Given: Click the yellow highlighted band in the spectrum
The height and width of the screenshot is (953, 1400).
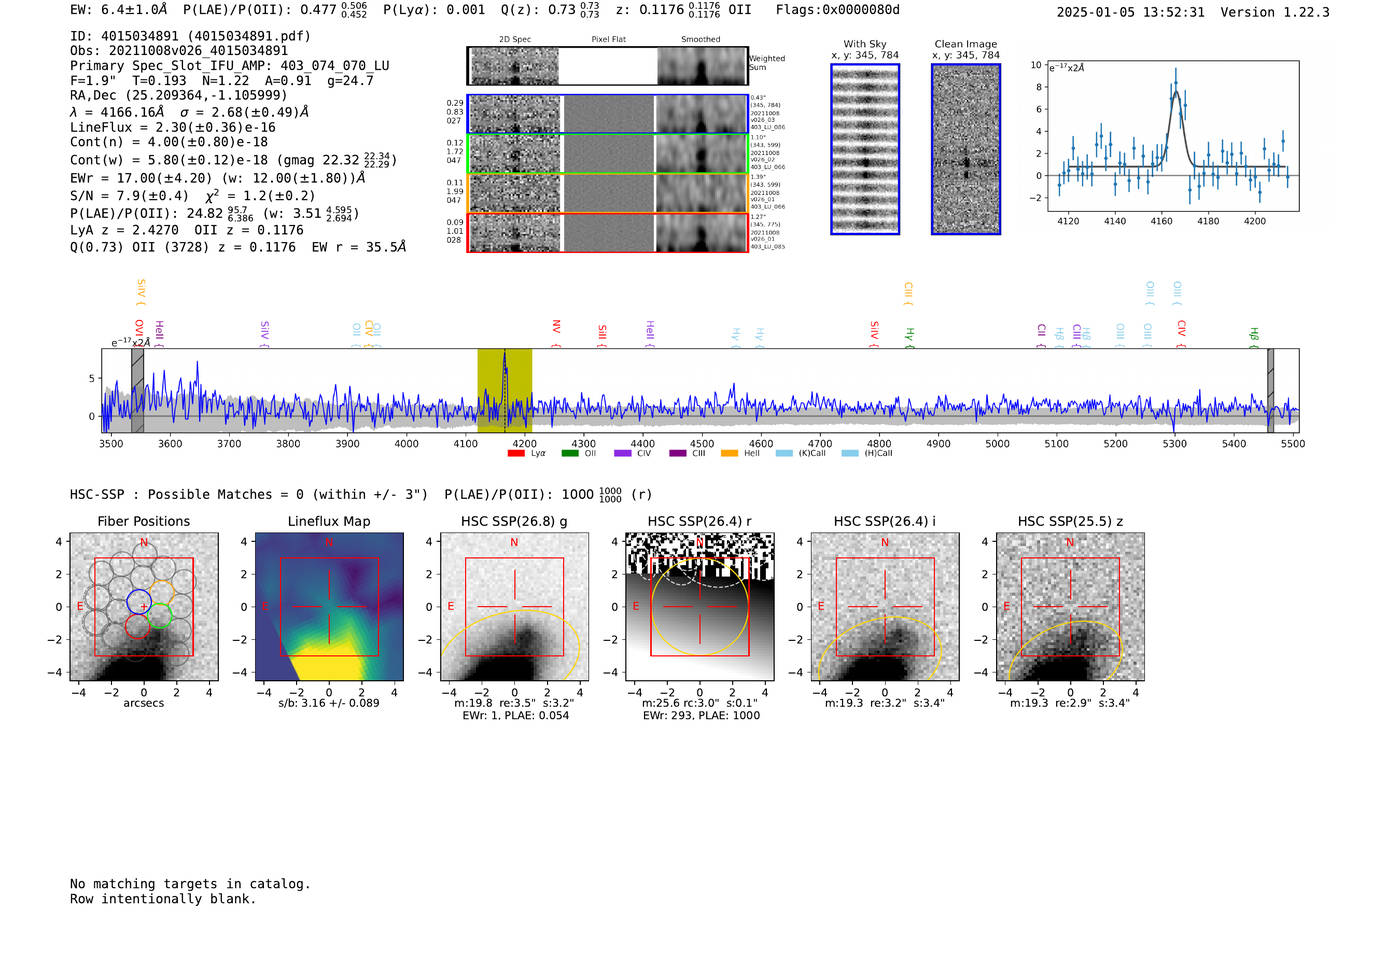Looking at the screenshot, I should pos(504,390).
